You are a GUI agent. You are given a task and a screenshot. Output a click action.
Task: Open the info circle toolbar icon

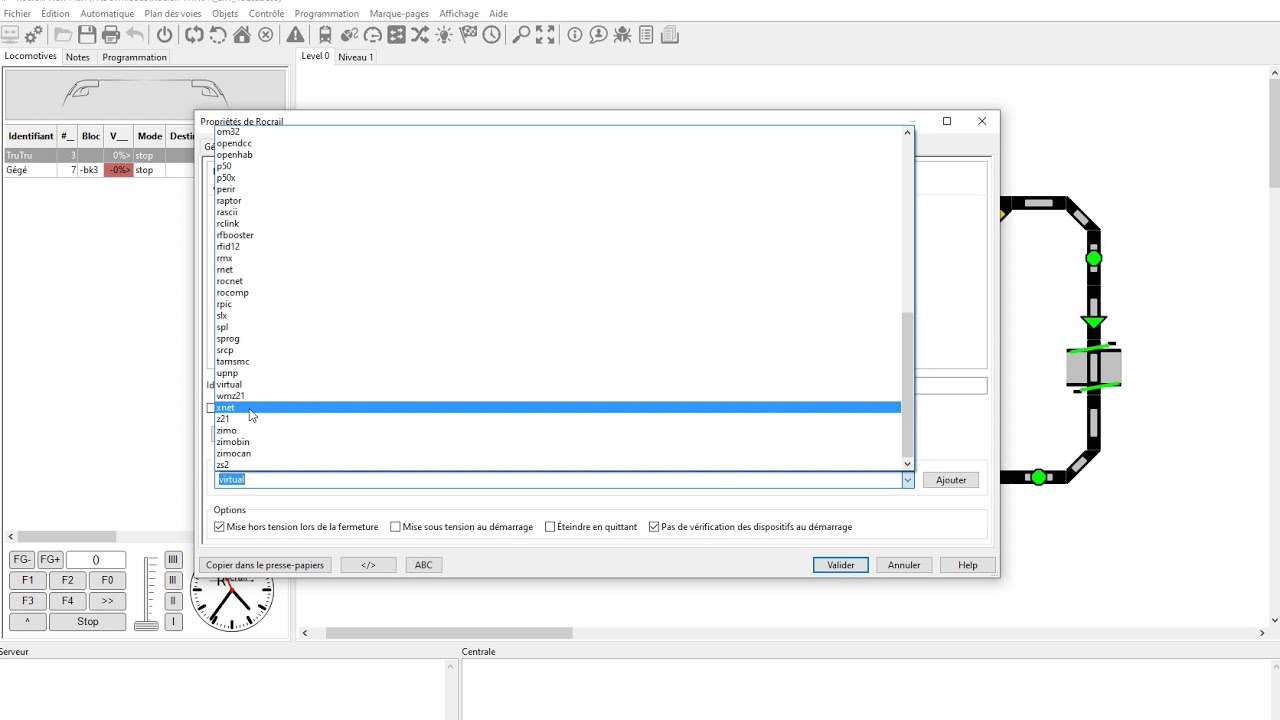(575, 35)
